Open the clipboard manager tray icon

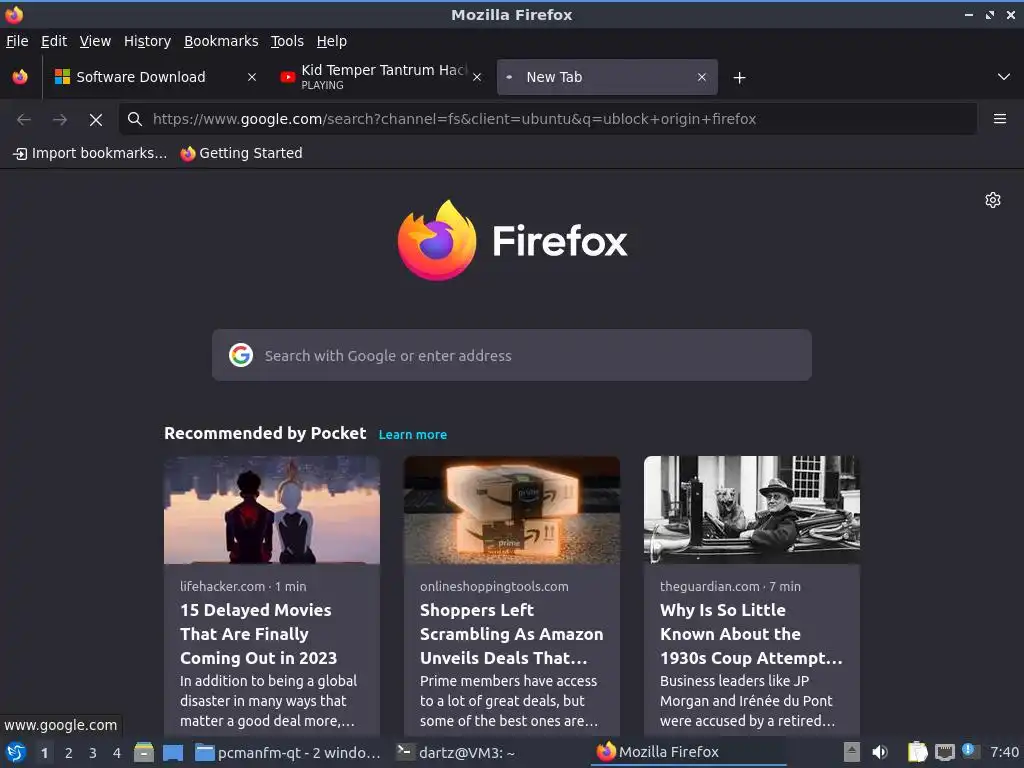click(918, 752)
